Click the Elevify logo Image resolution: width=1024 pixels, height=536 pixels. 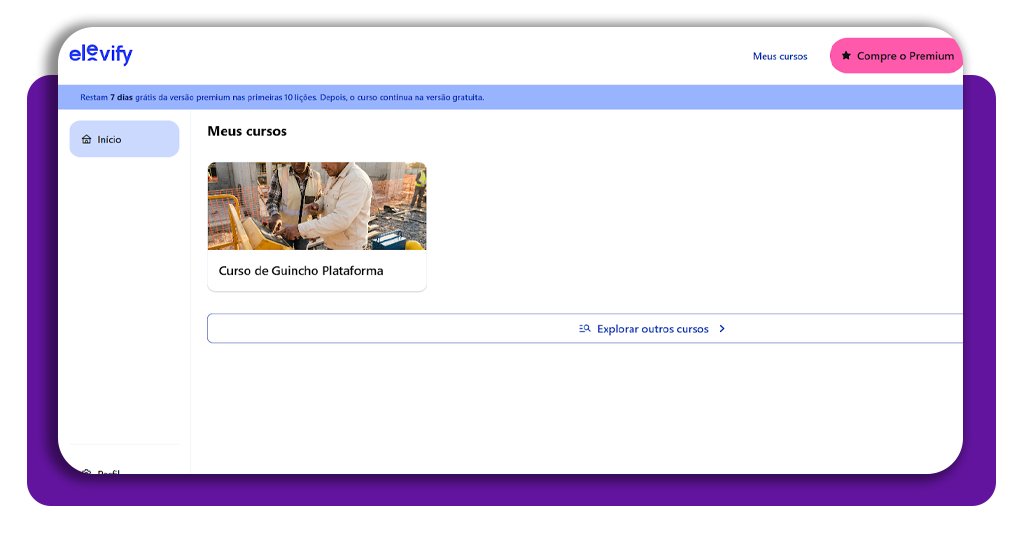[x=100, y=55]
